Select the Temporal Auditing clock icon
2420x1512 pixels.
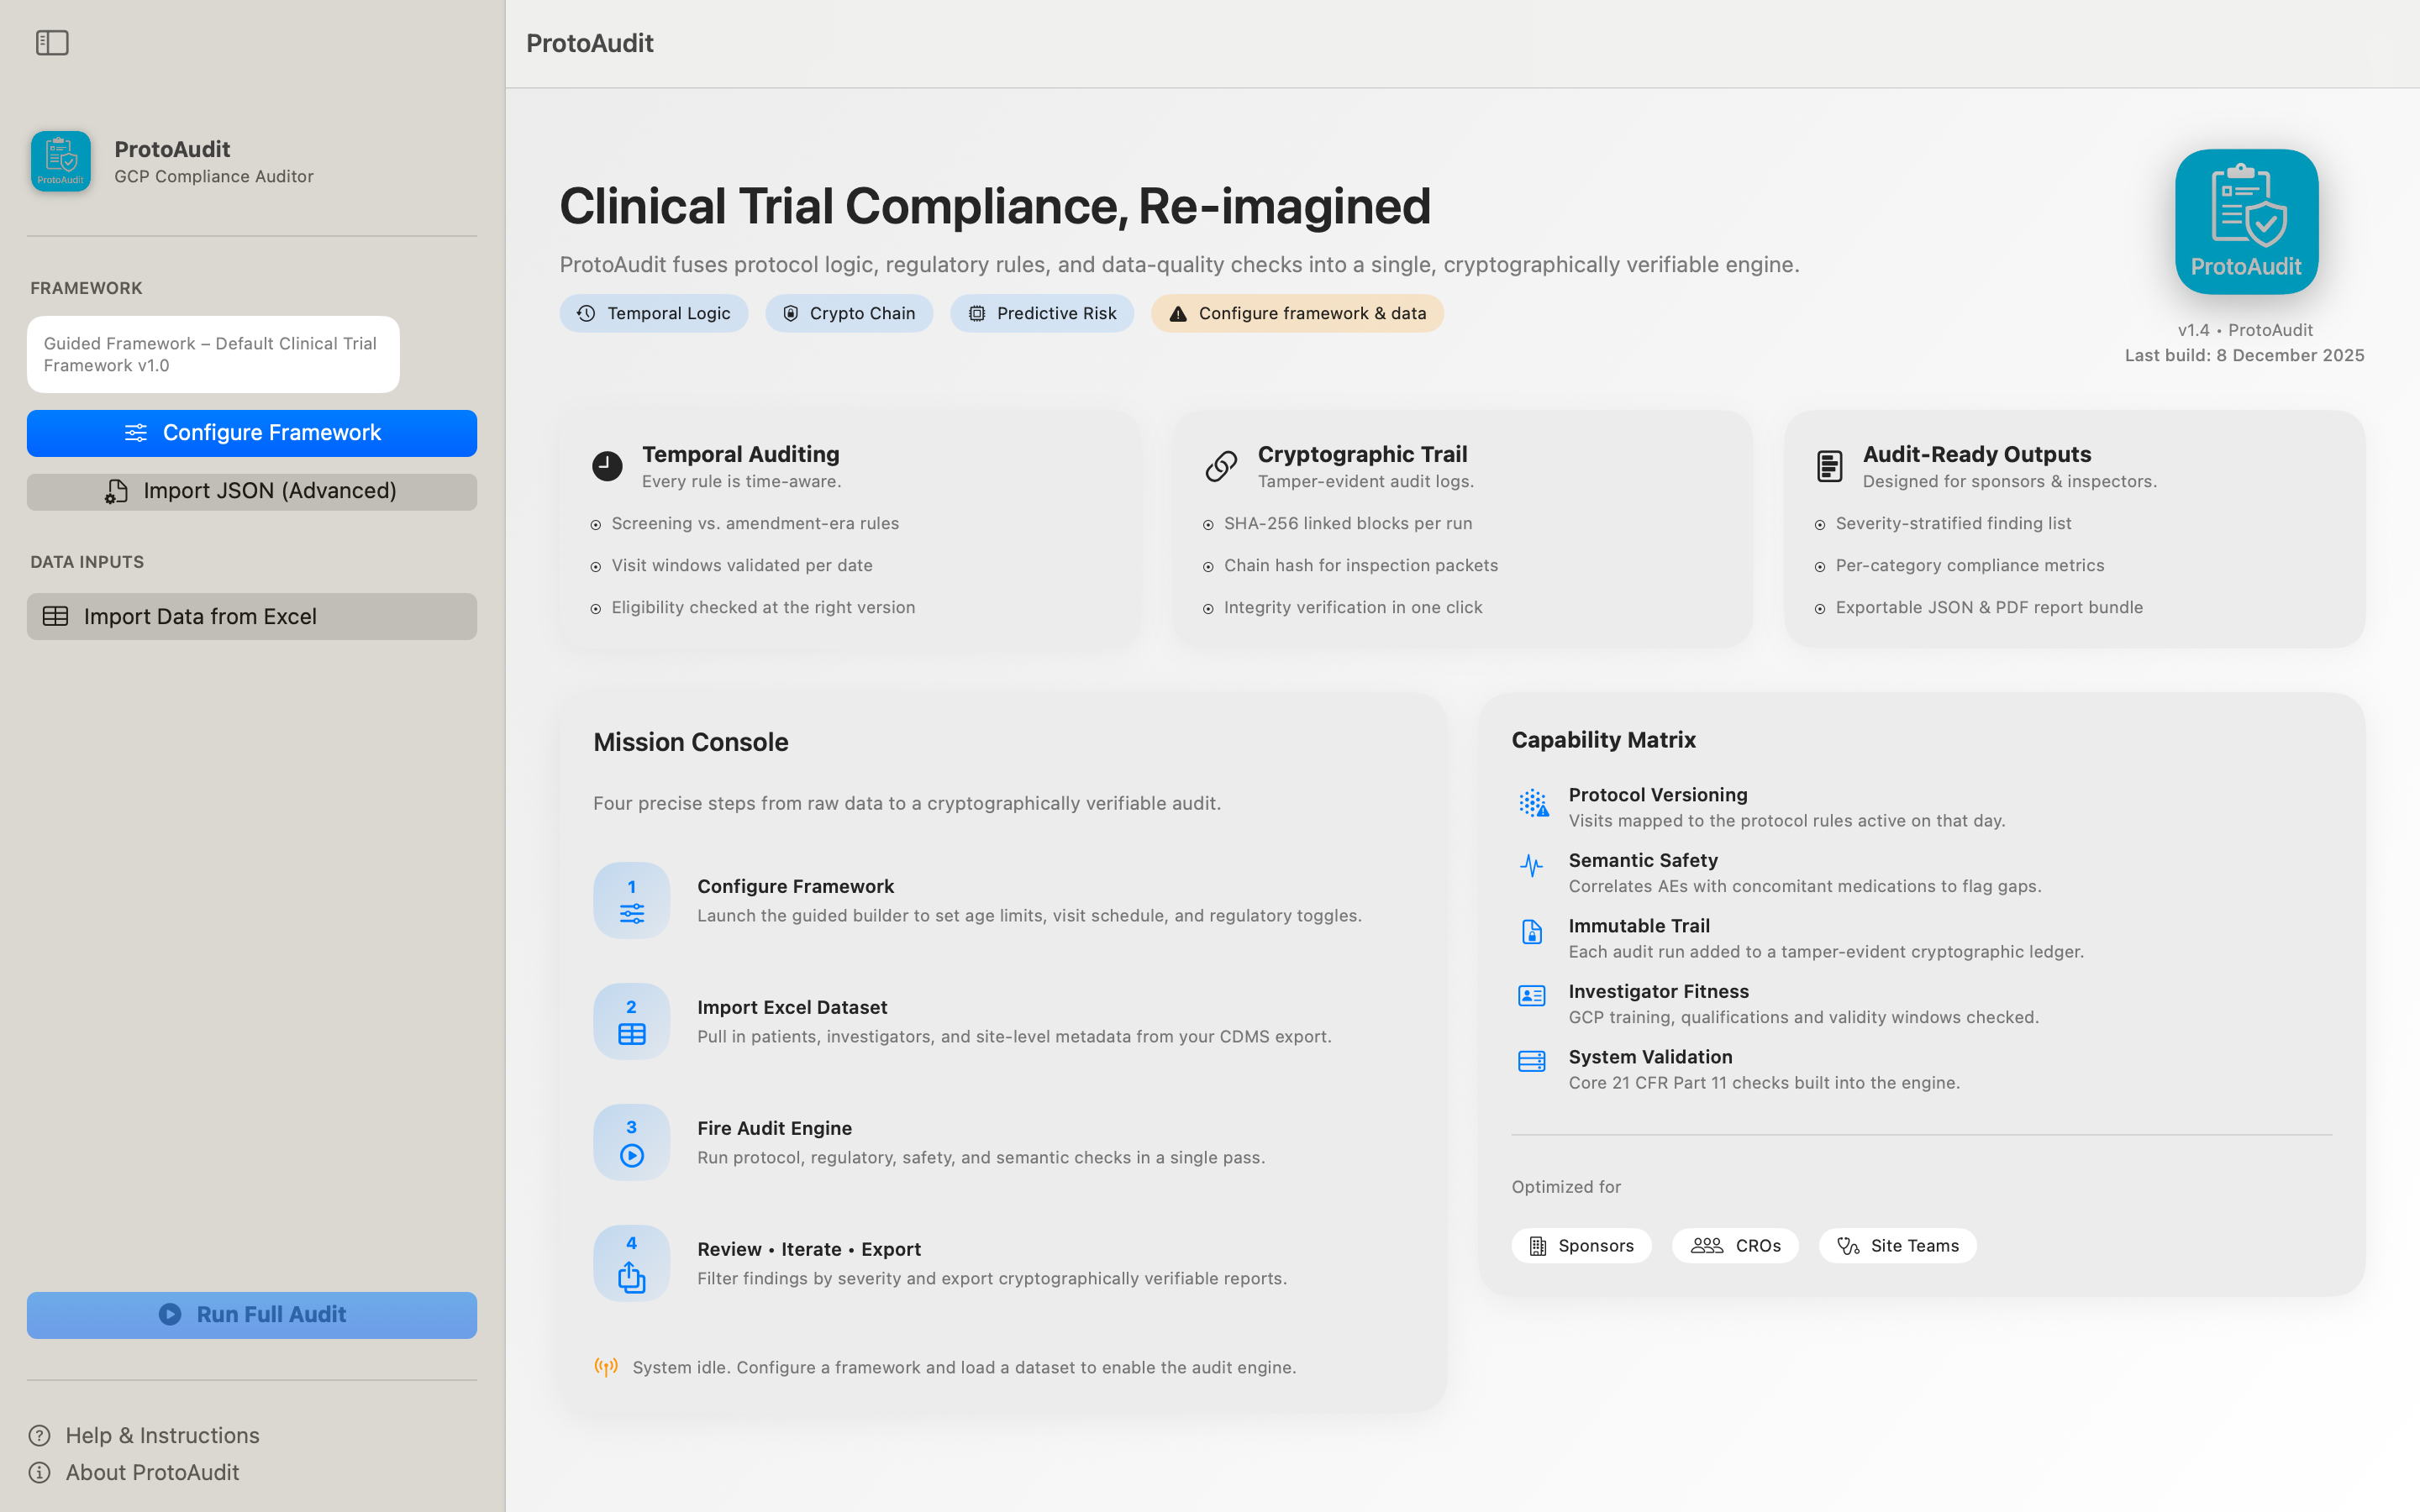(x=607, y=466)
